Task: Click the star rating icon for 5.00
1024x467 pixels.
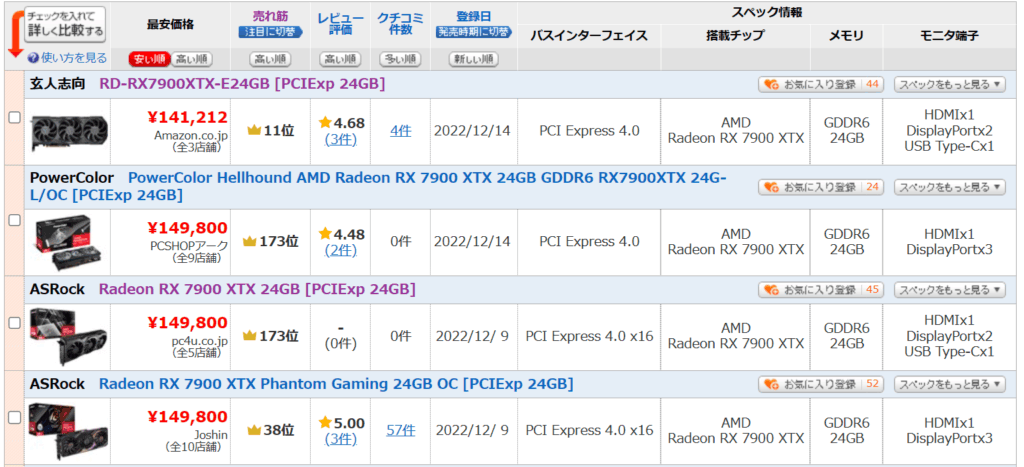Action: click(x=325, y=423)
